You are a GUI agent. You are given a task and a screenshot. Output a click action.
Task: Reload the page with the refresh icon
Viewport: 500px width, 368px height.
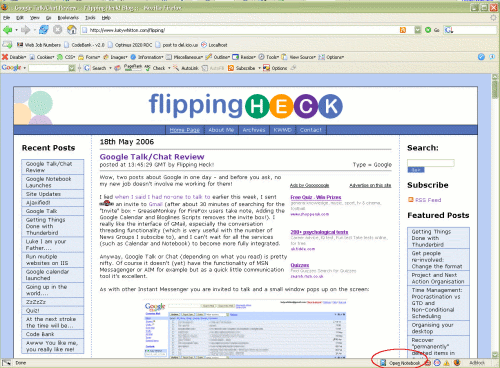point(44,30)
